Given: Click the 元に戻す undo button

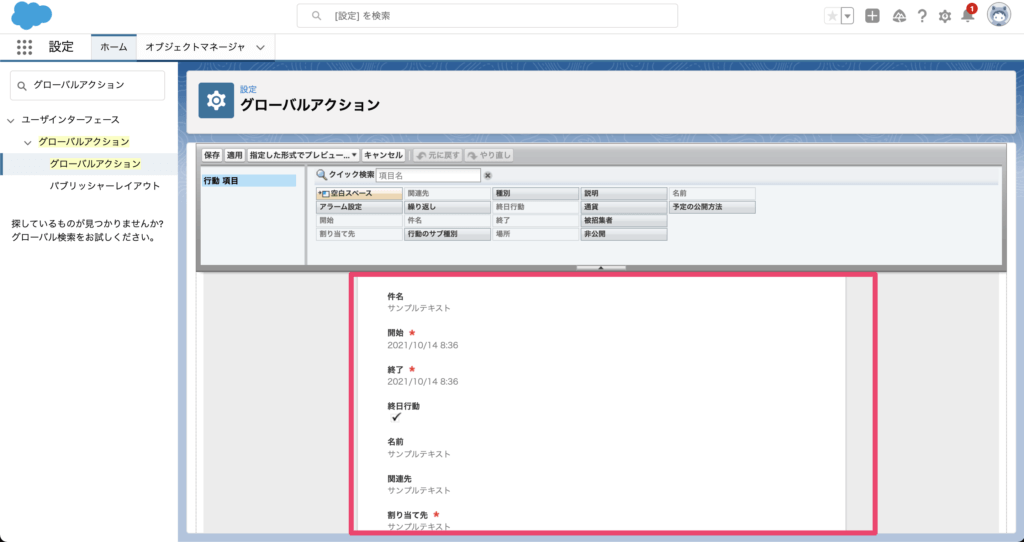Looking at the screenshot, I should [x=438, y=155].
